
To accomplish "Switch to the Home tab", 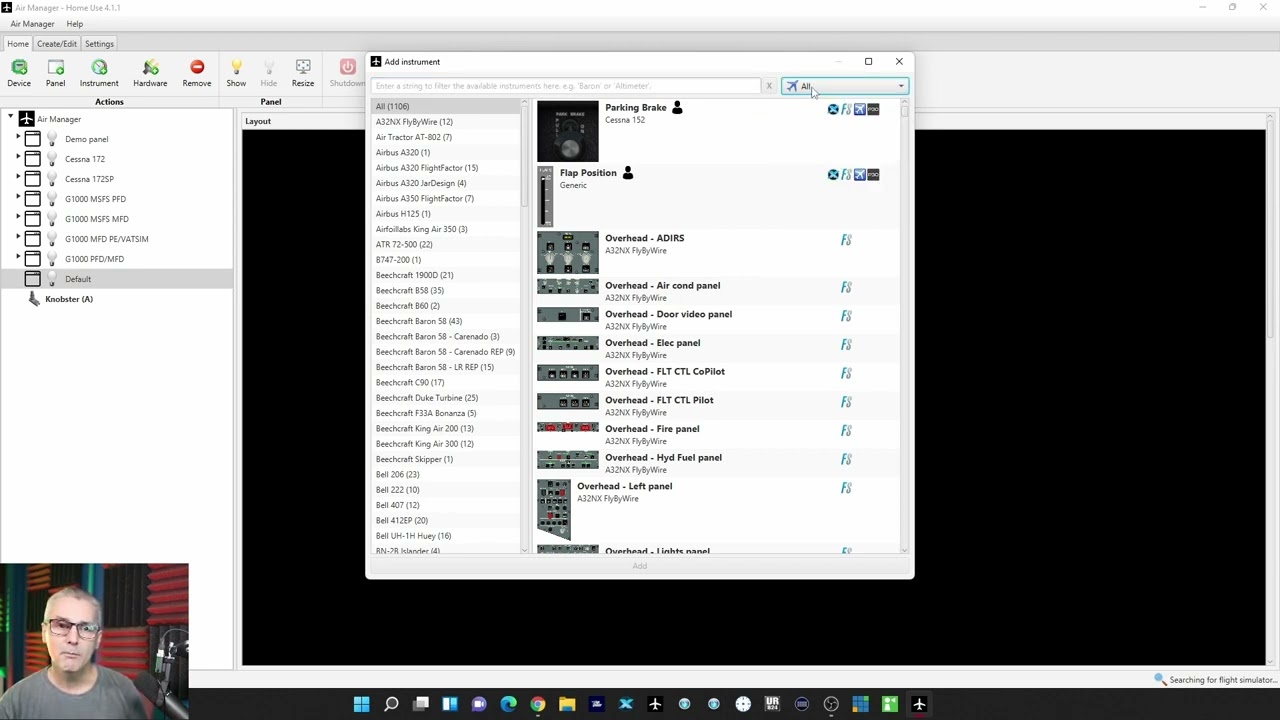I will click(x=18, y=44).
